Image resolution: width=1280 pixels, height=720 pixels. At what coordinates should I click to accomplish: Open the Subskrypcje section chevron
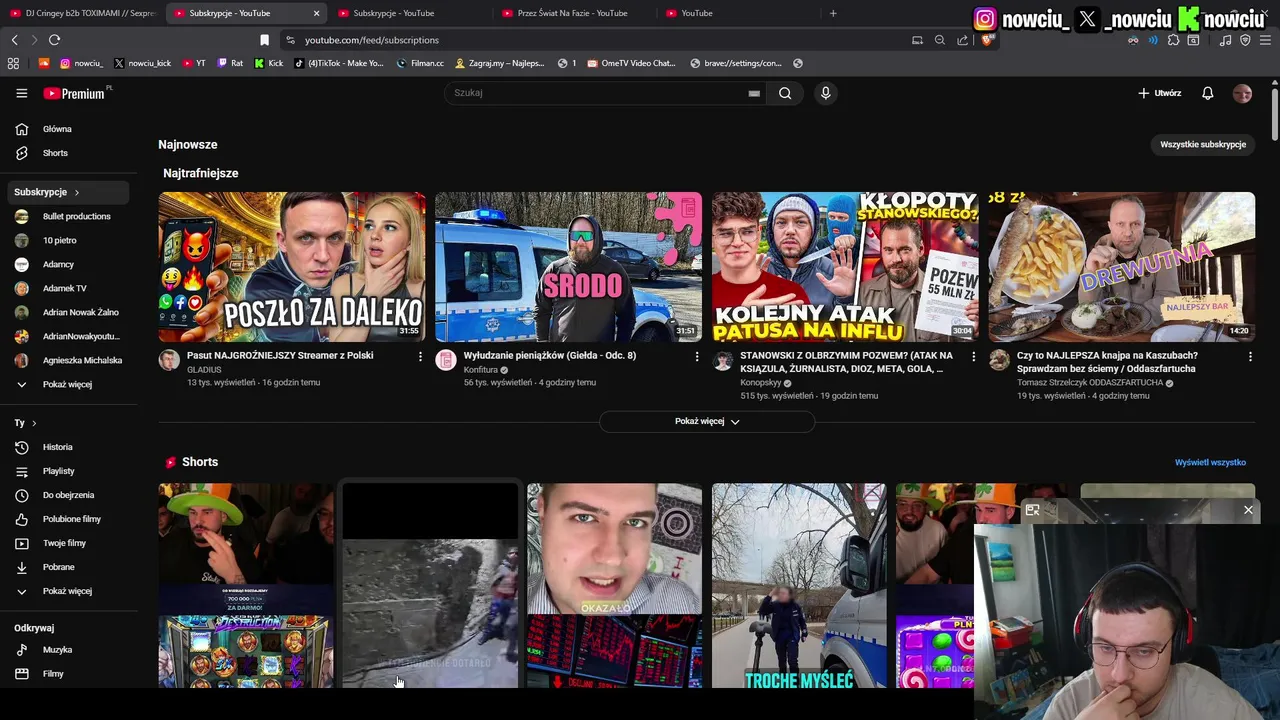click(x=76, y=192)
